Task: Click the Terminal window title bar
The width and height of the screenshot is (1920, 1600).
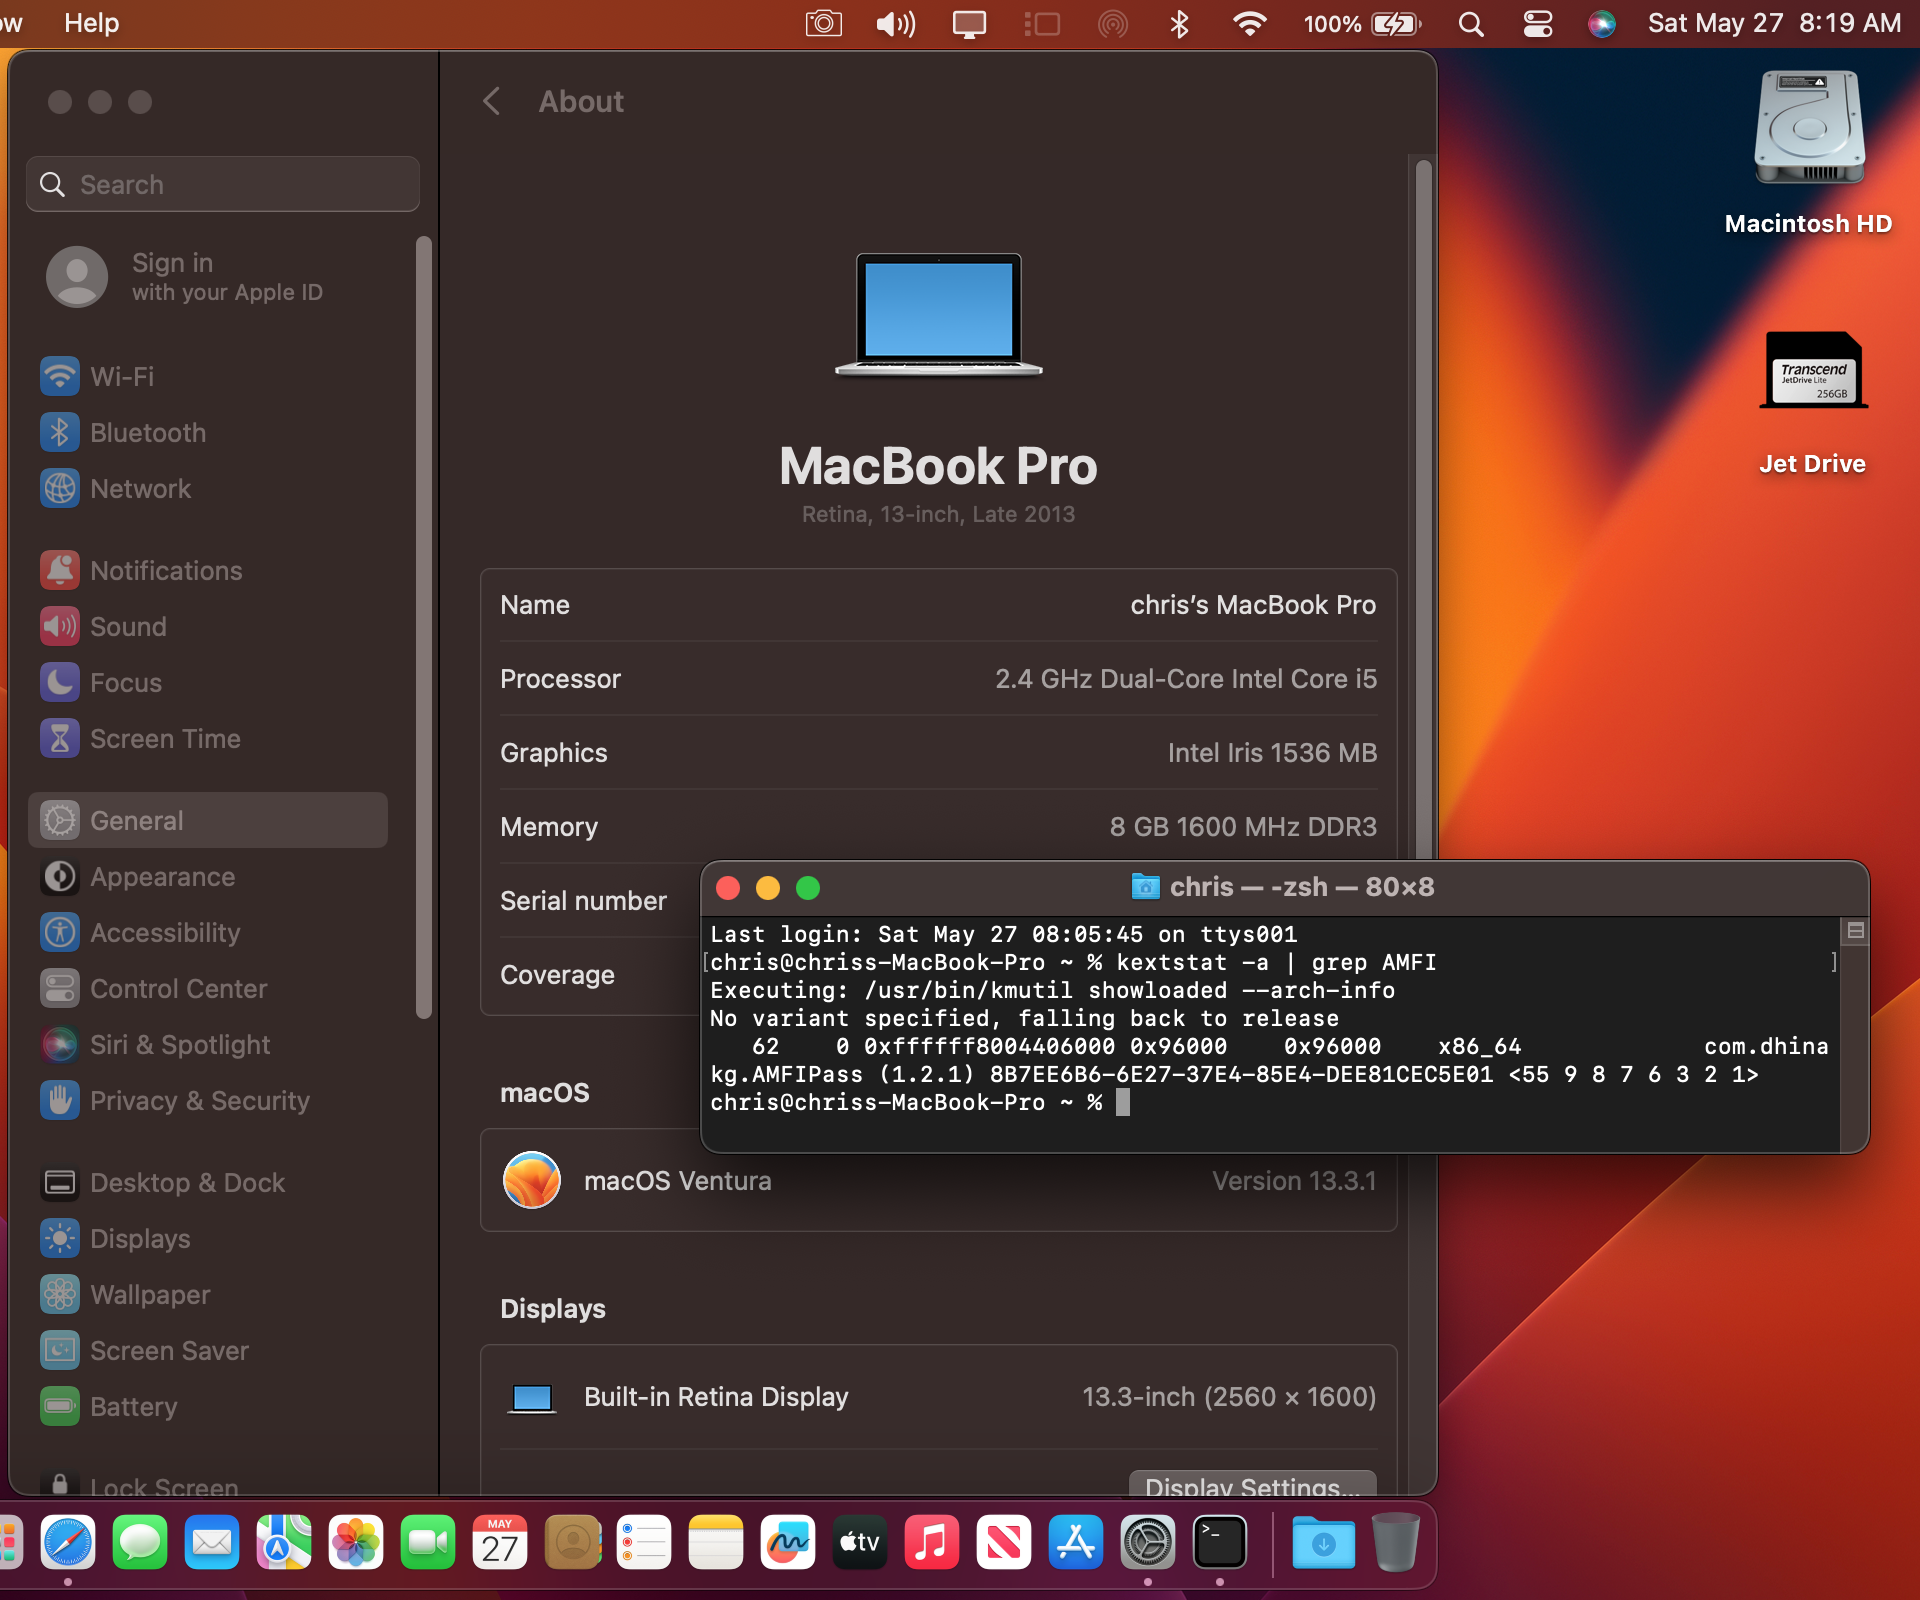Action: pos(1285,888)
